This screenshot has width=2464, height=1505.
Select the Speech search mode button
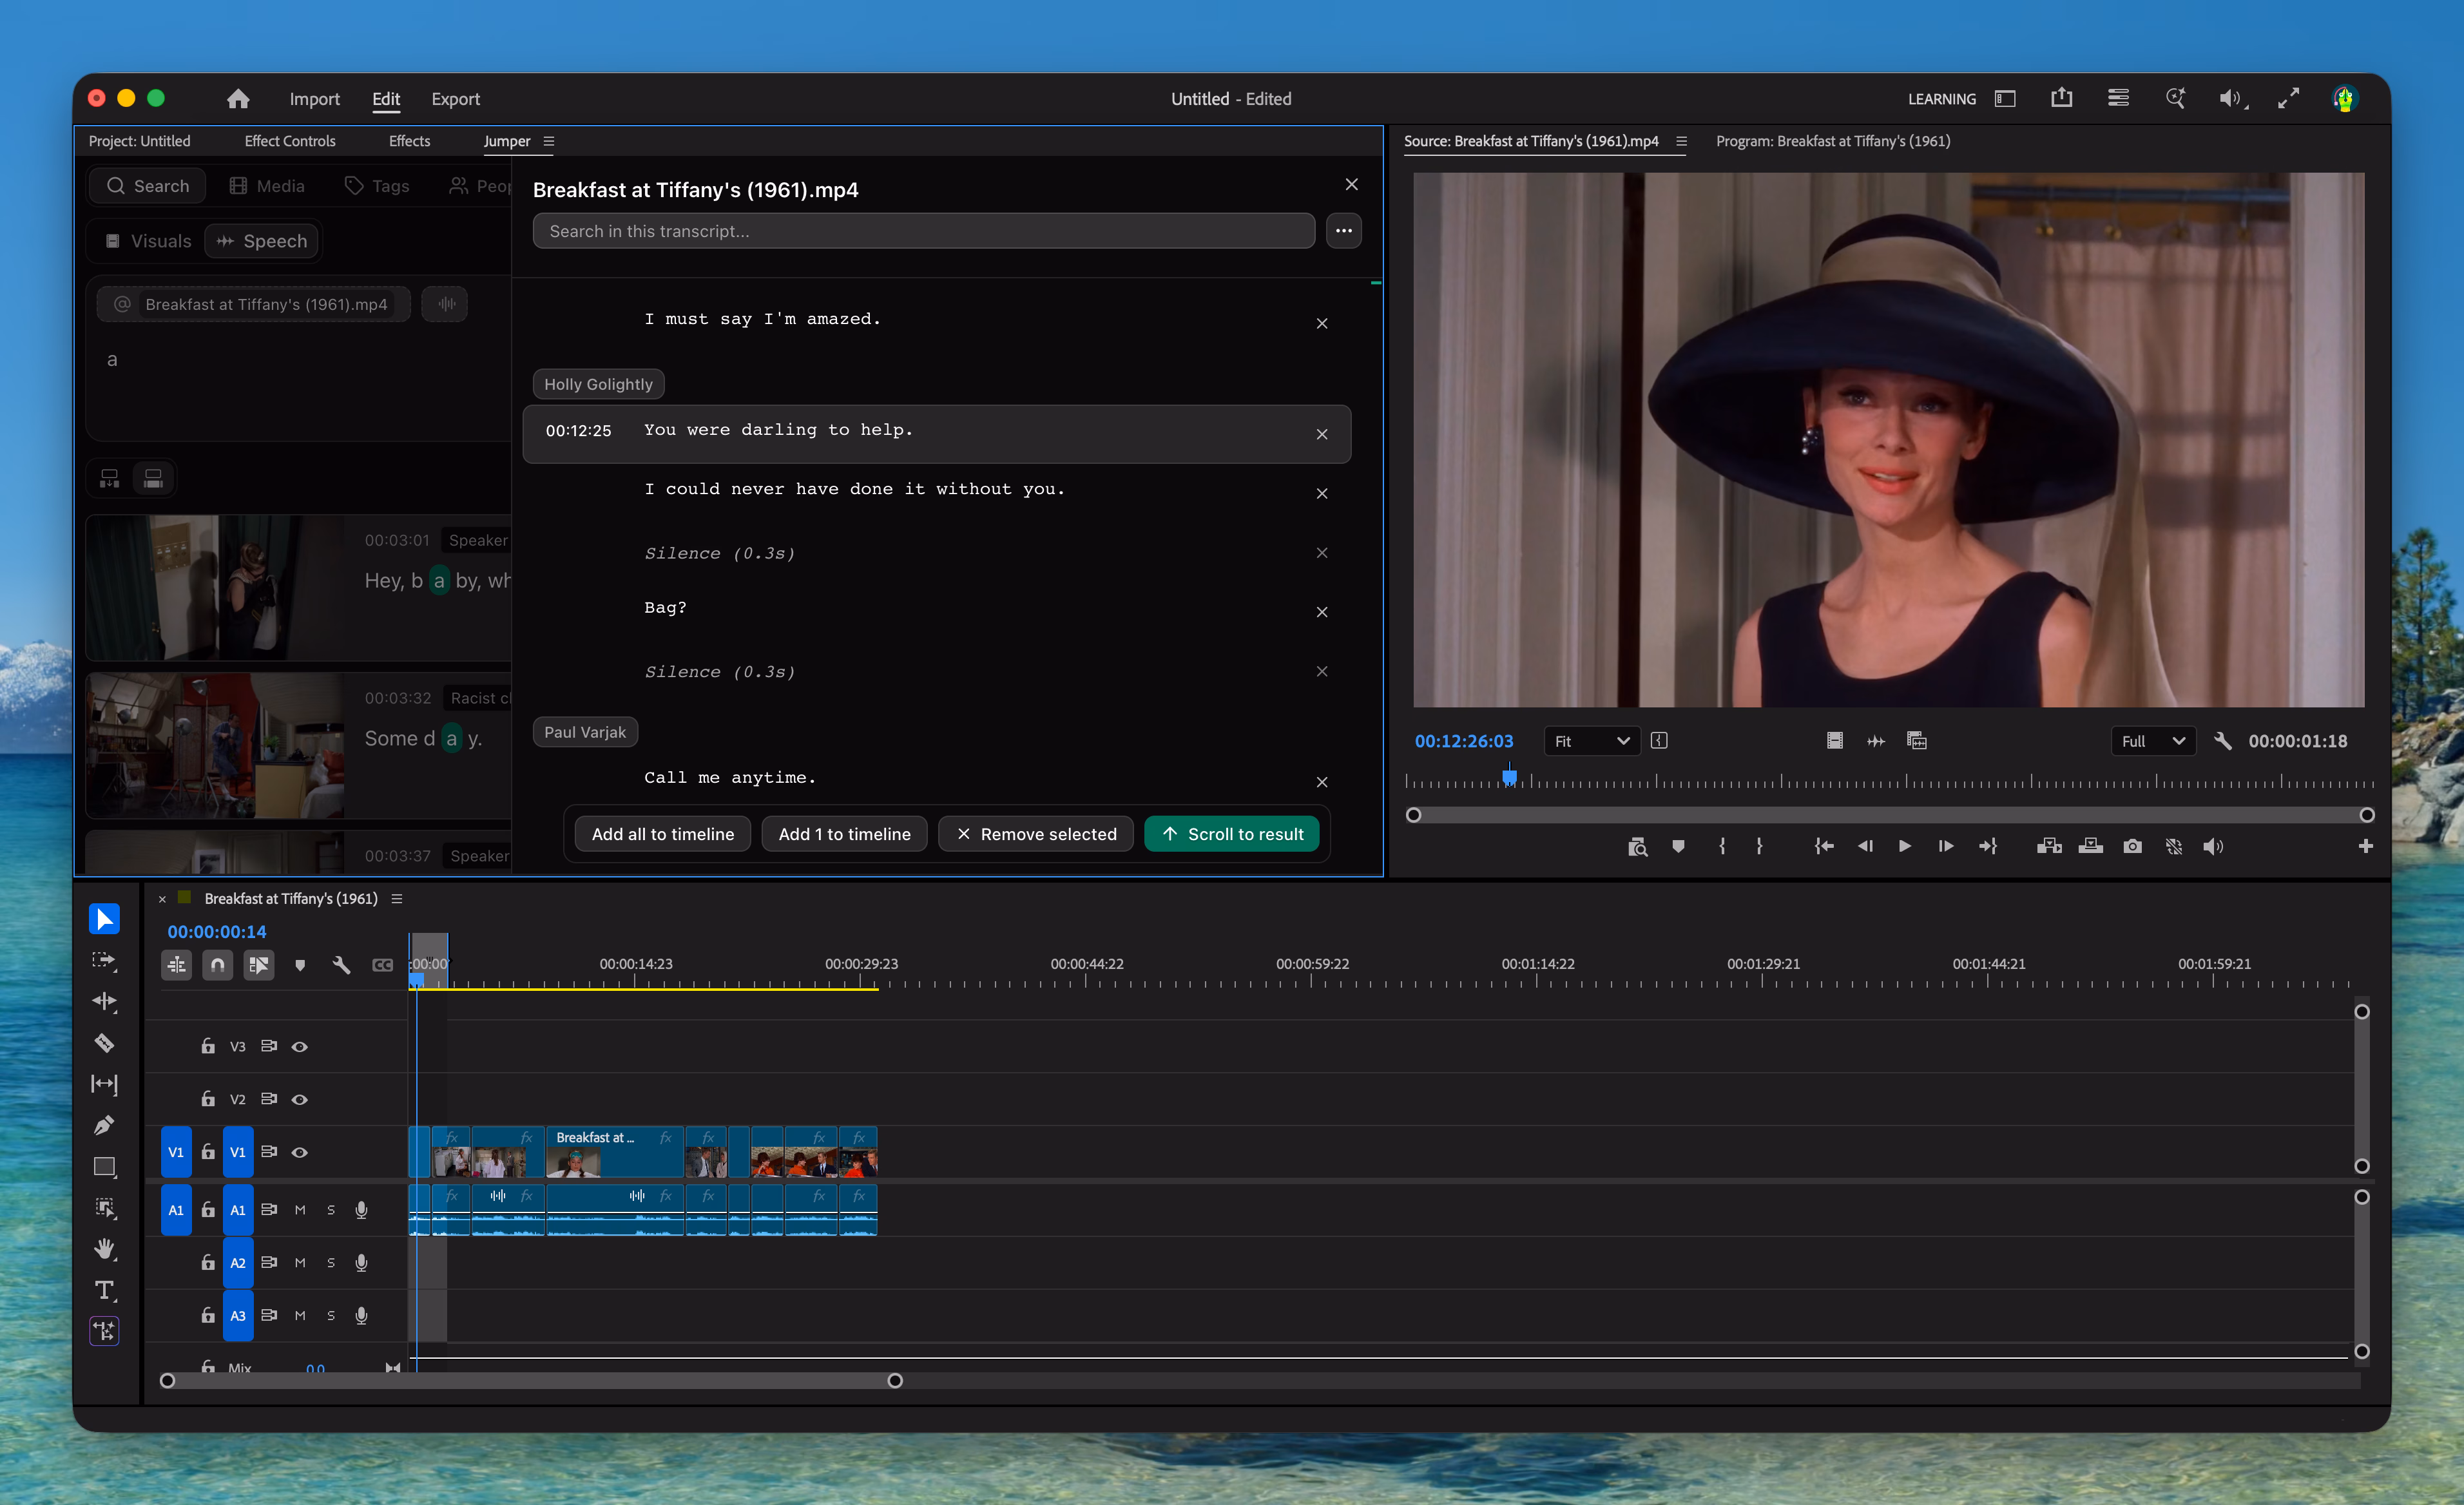[x=262, y=241]
